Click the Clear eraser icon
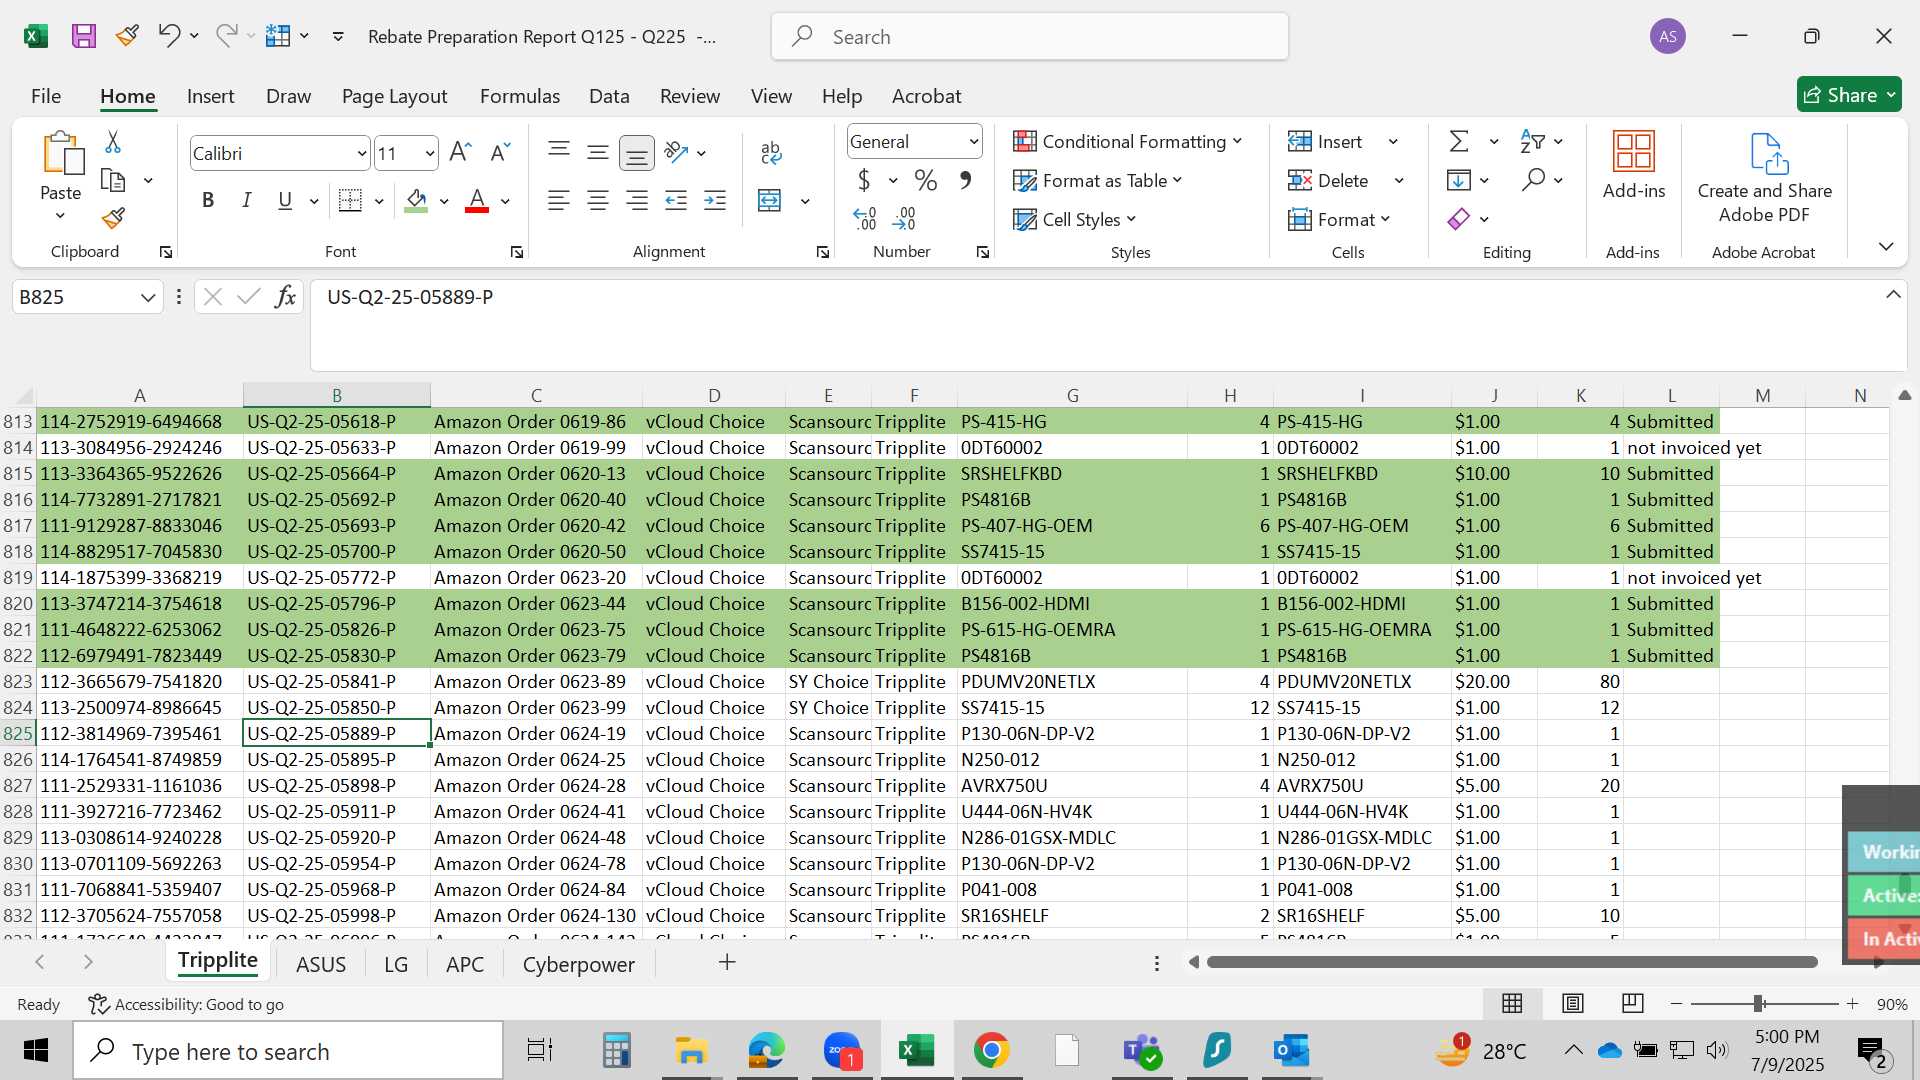Screen dimensions: 1920x1080 coord(1459,219)
